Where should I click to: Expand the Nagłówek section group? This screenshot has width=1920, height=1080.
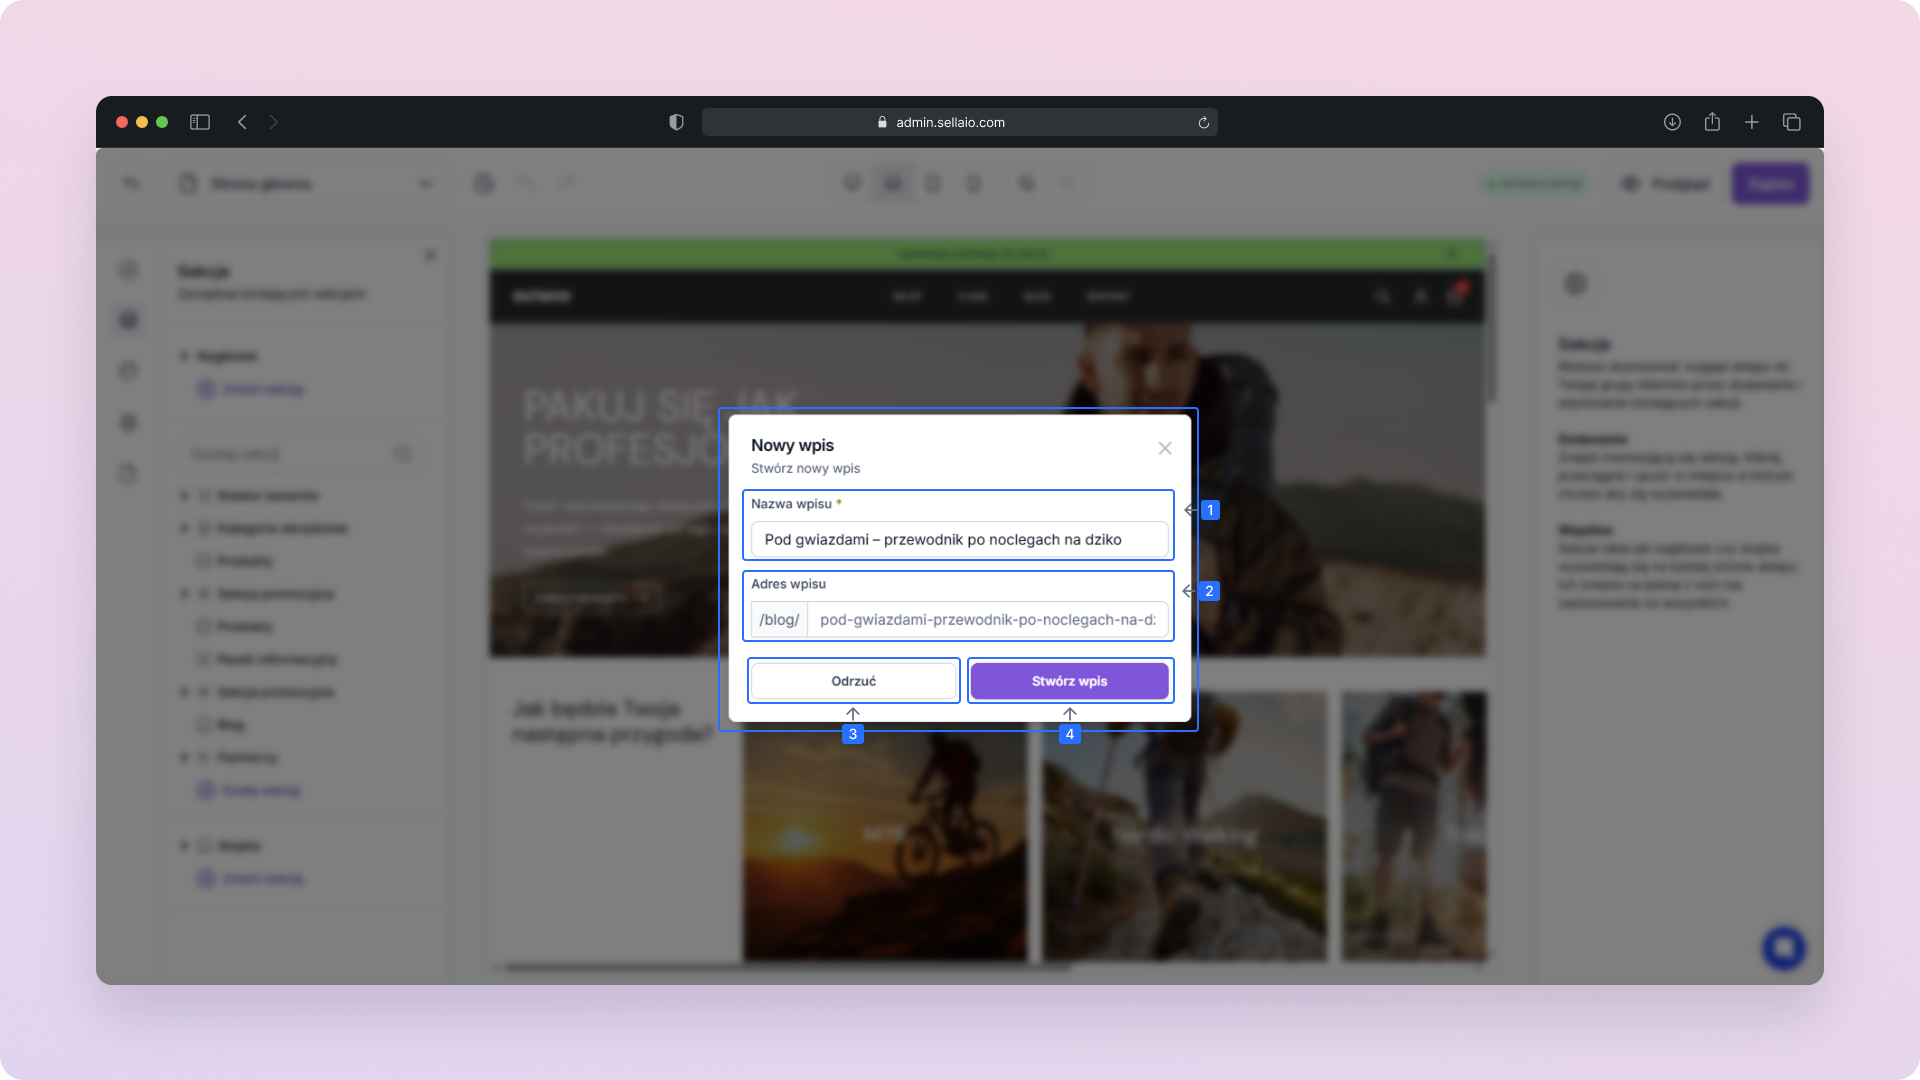(x=184, y=356)
